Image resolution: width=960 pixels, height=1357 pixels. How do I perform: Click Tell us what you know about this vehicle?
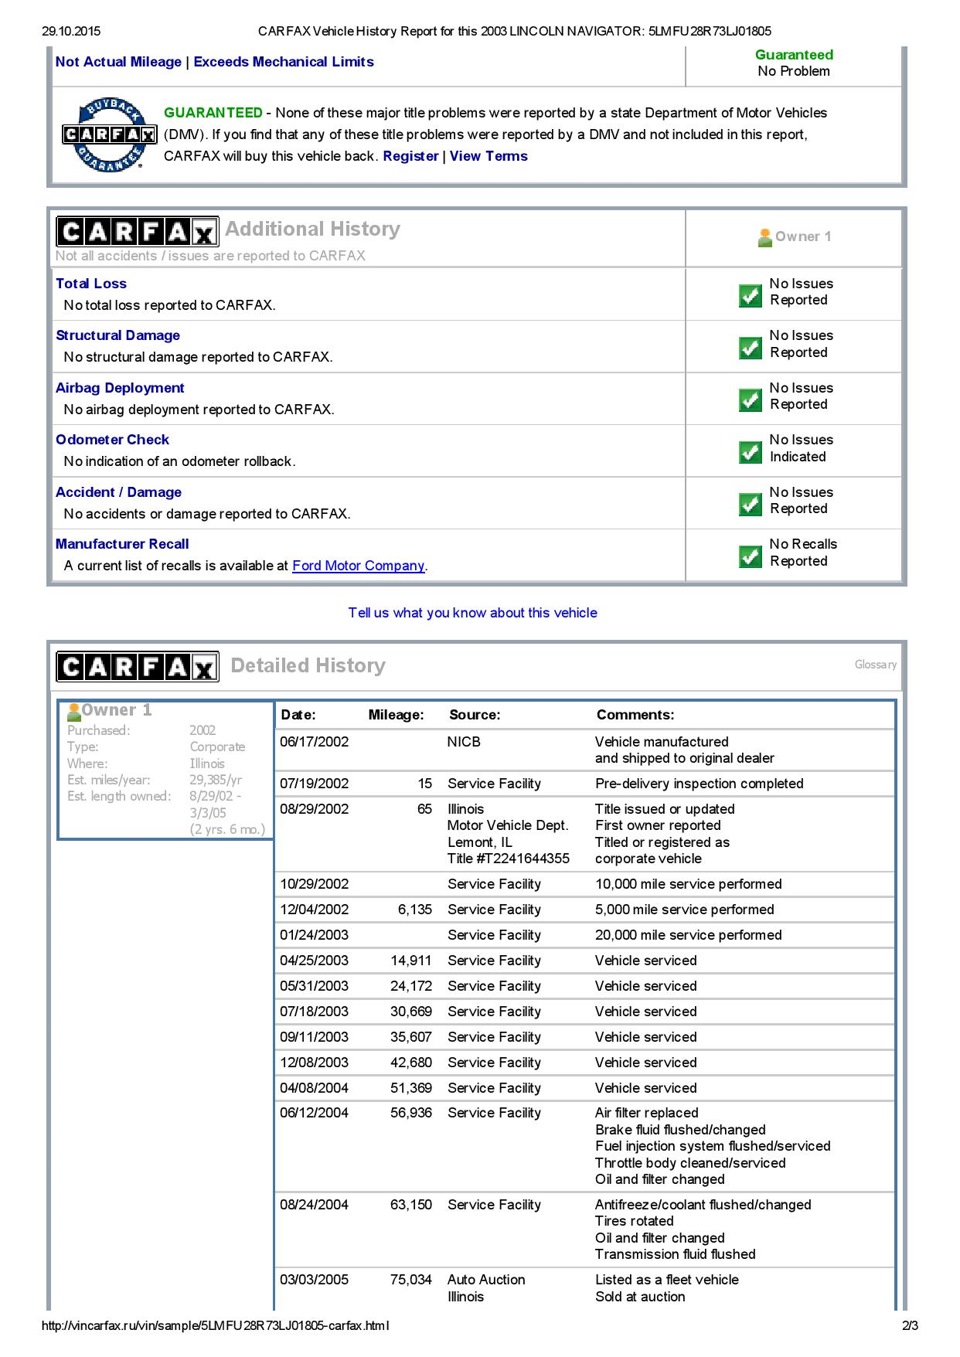pyautogui.click(x=472, y=613)
